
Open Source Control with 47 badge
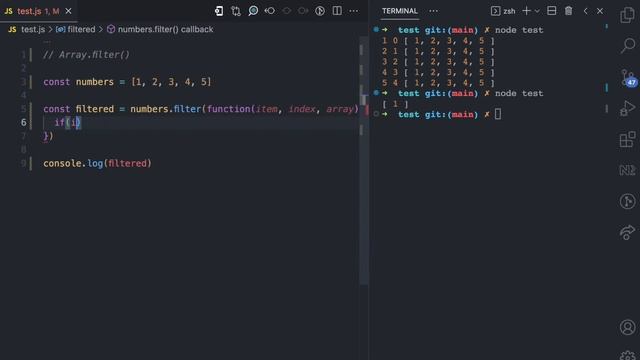(628, 77)
